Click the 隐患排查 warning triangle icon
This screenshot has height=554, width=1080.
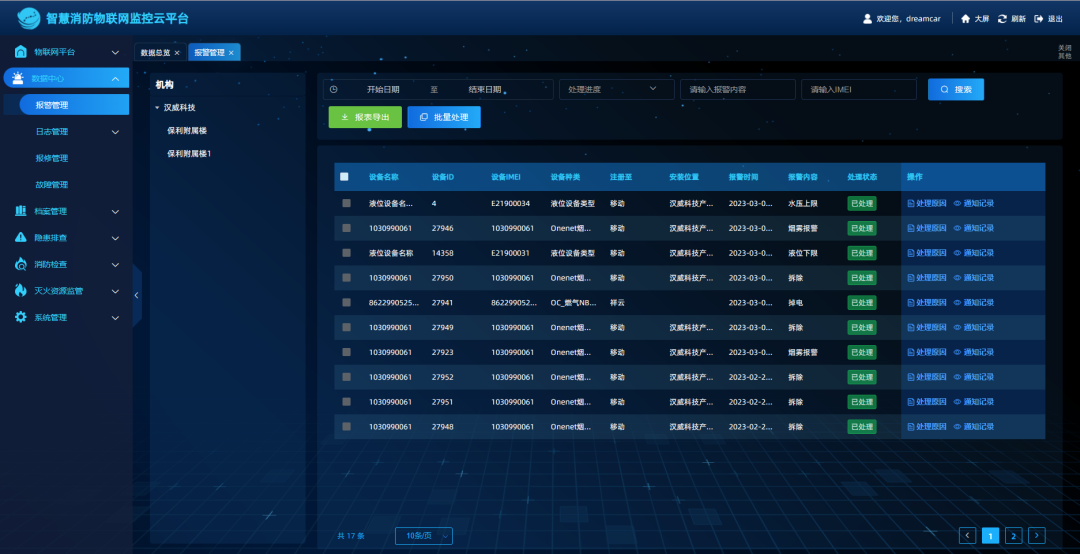[20, 238]
